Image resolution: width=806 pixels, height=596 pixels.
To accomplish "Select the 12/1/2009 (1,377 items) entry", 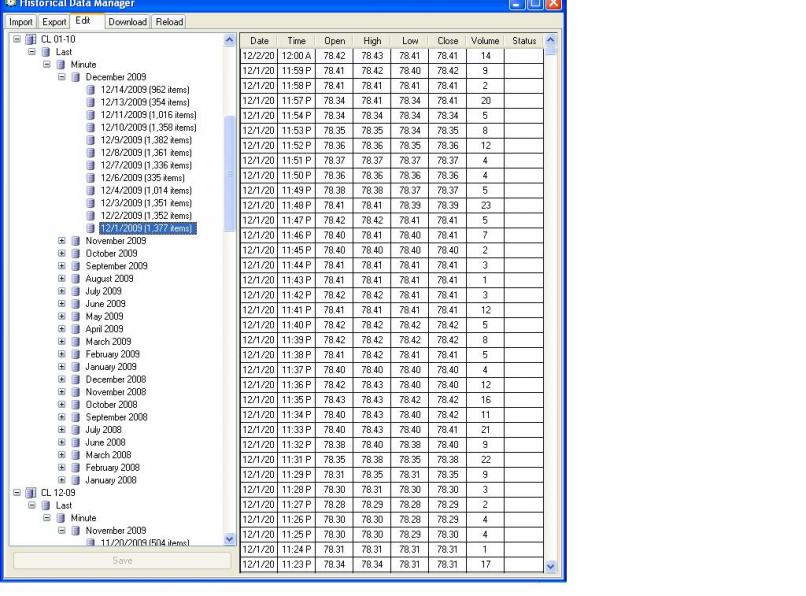I will pyautogui.click(x=148, y=228).
